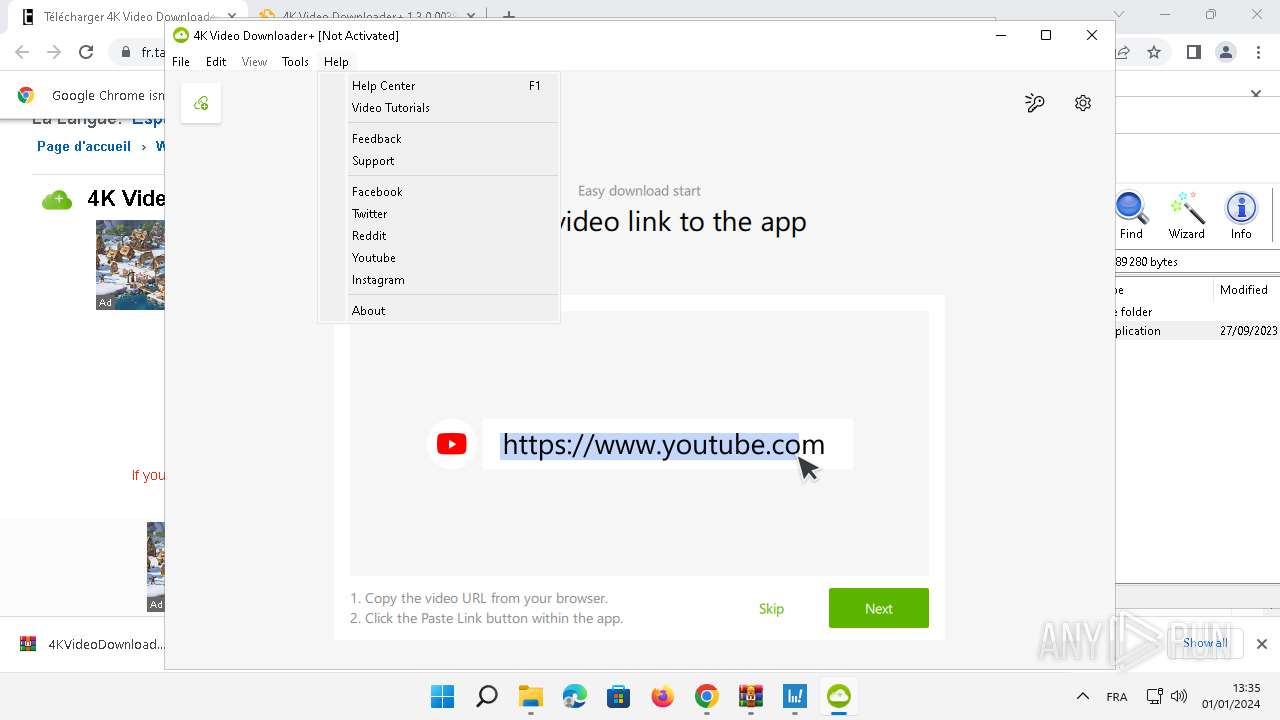The height and width of the screenshot is (720, 1280).
Task: Open the volume control in the tray
Action: [1179, 696]
